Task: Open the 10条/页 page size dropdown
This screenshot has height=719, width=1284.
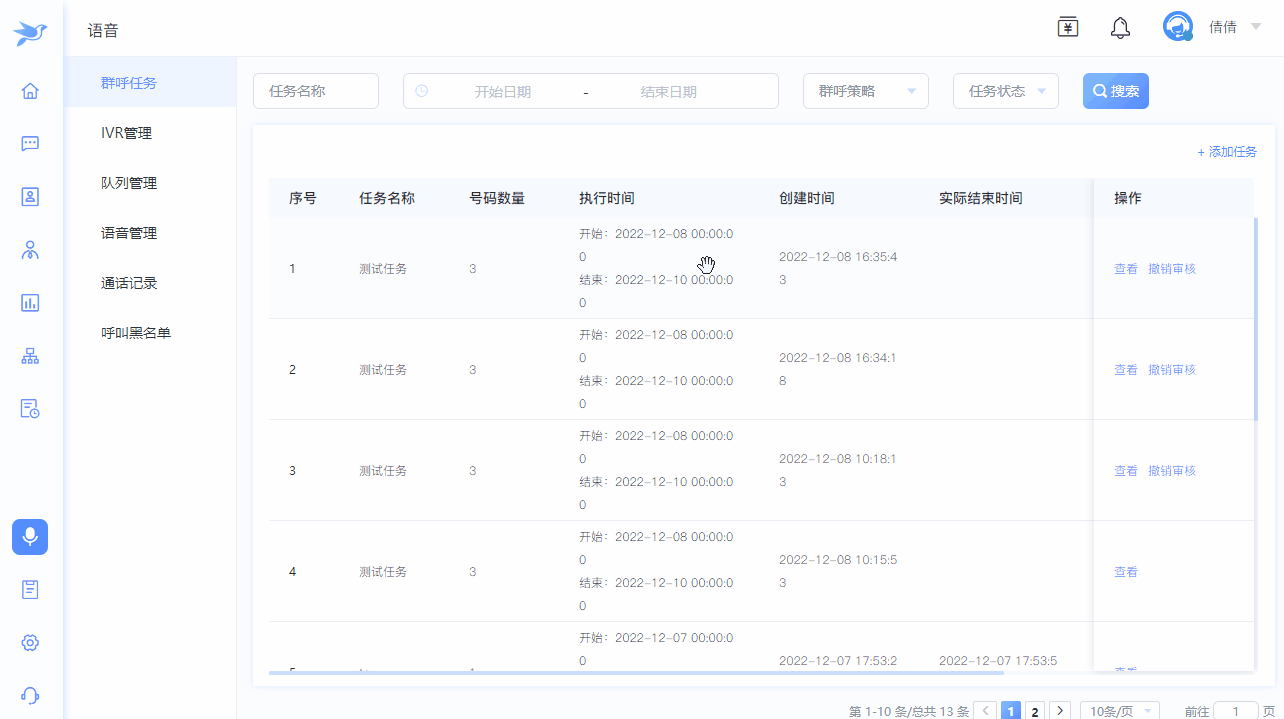Action: [x=1119, y=711]
